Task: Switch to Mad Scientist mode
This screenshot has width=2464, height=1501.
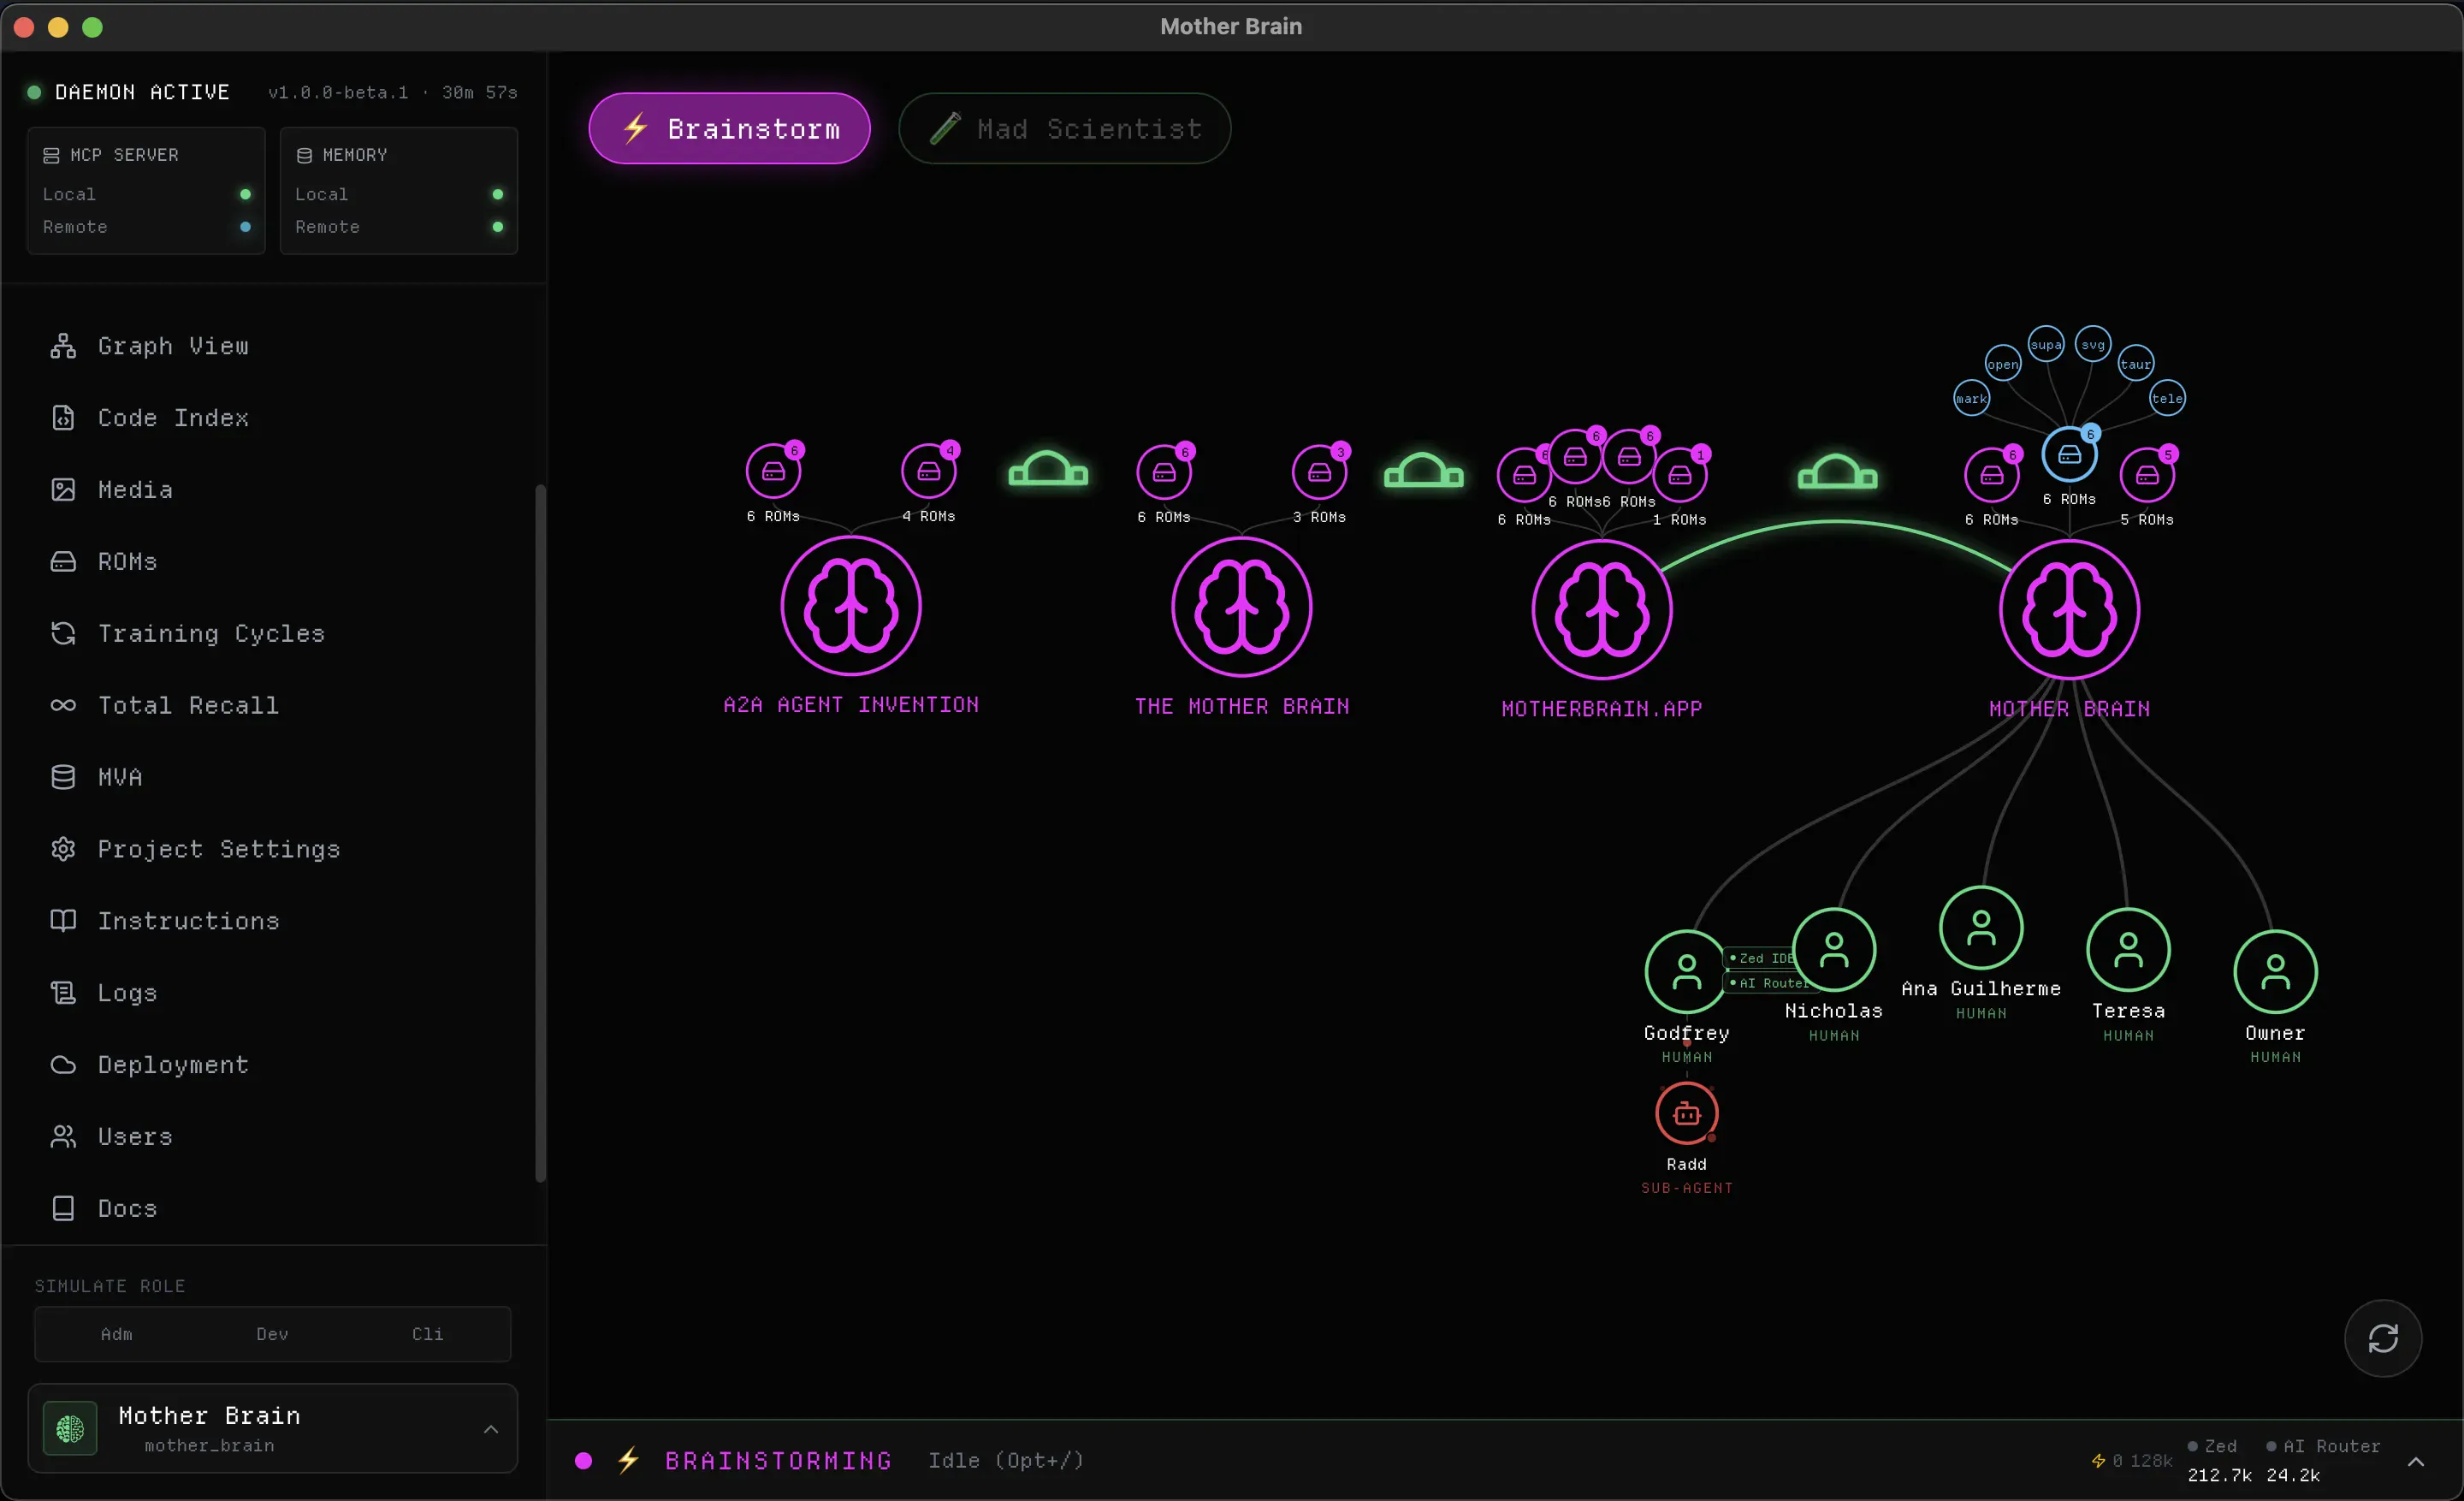Action: pyautogui.click(x=1064, y=129)
